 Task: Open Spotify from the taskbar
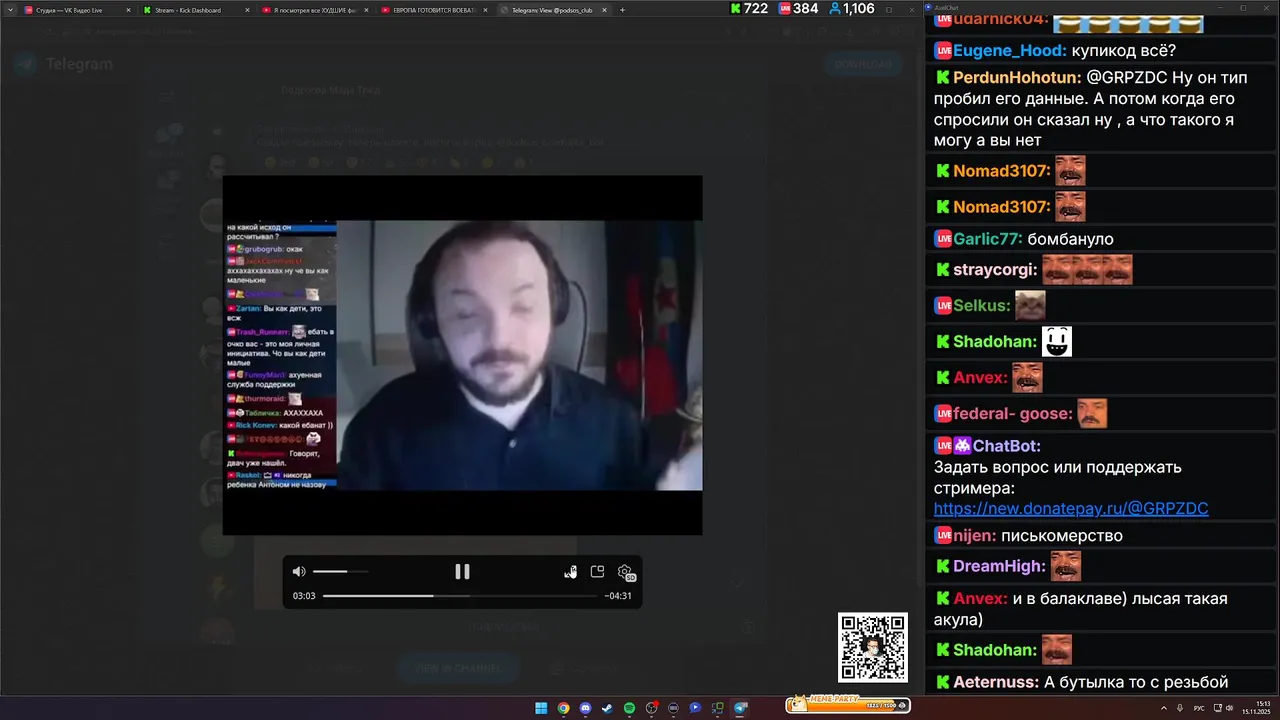pyautogui.click(x=629, y=708)
